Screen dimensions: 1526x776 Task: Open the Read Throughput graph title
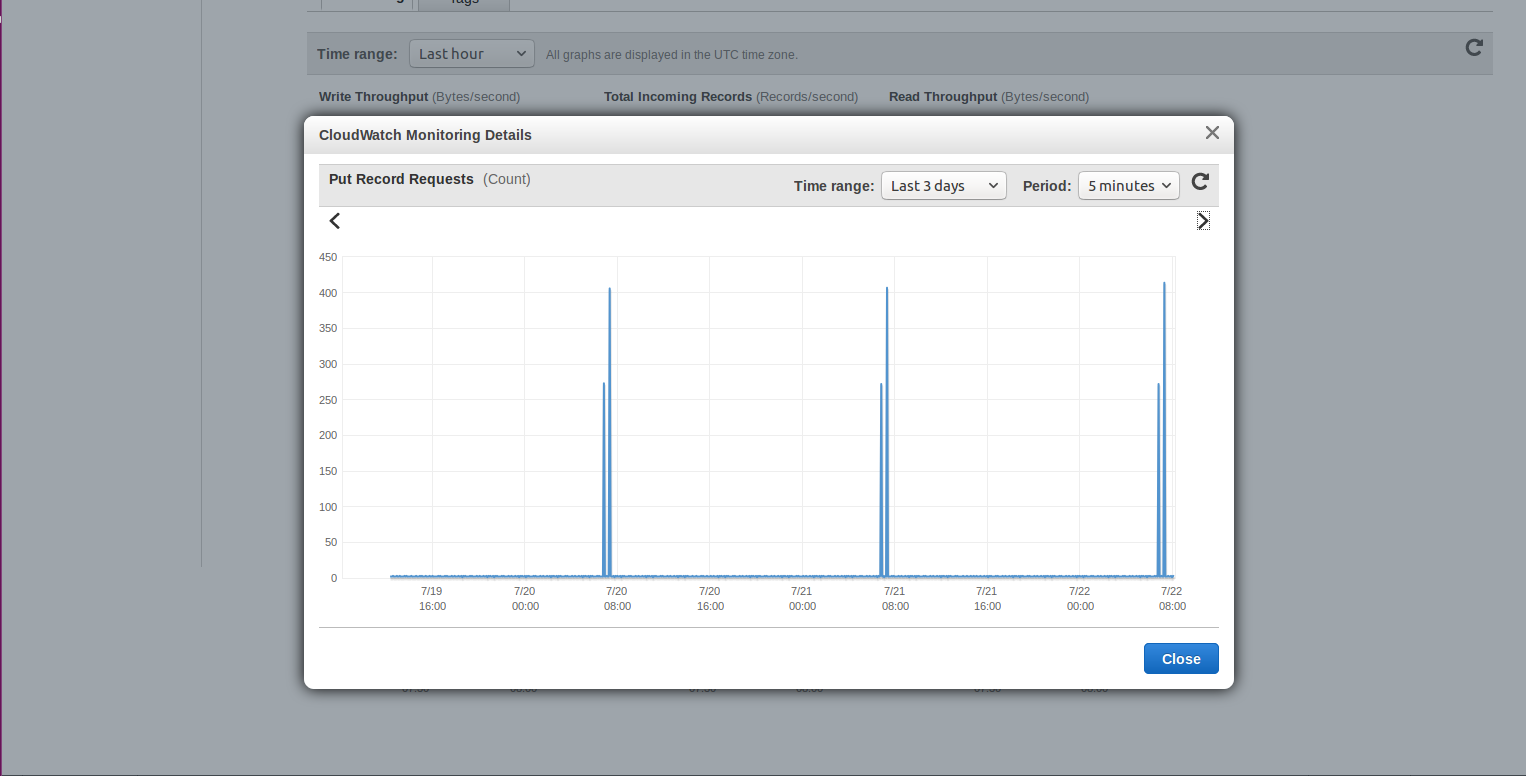(942, 97)
